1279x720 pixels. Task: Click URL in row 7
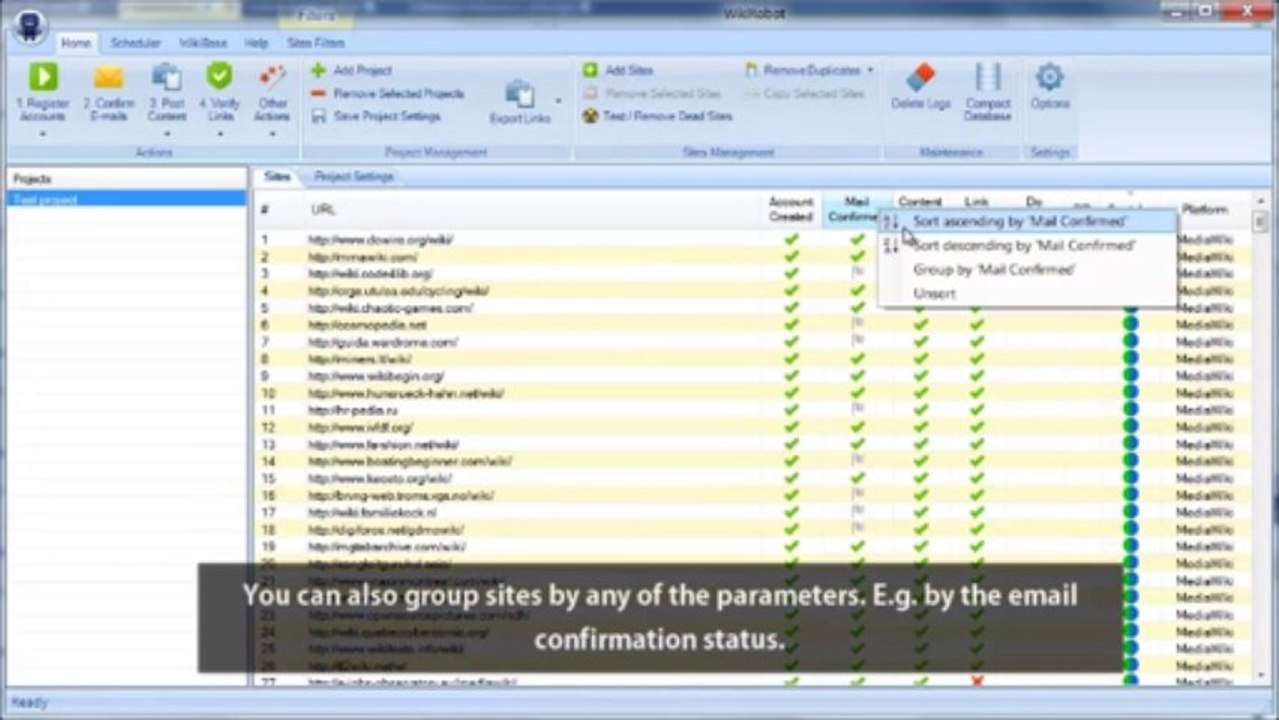382,342
